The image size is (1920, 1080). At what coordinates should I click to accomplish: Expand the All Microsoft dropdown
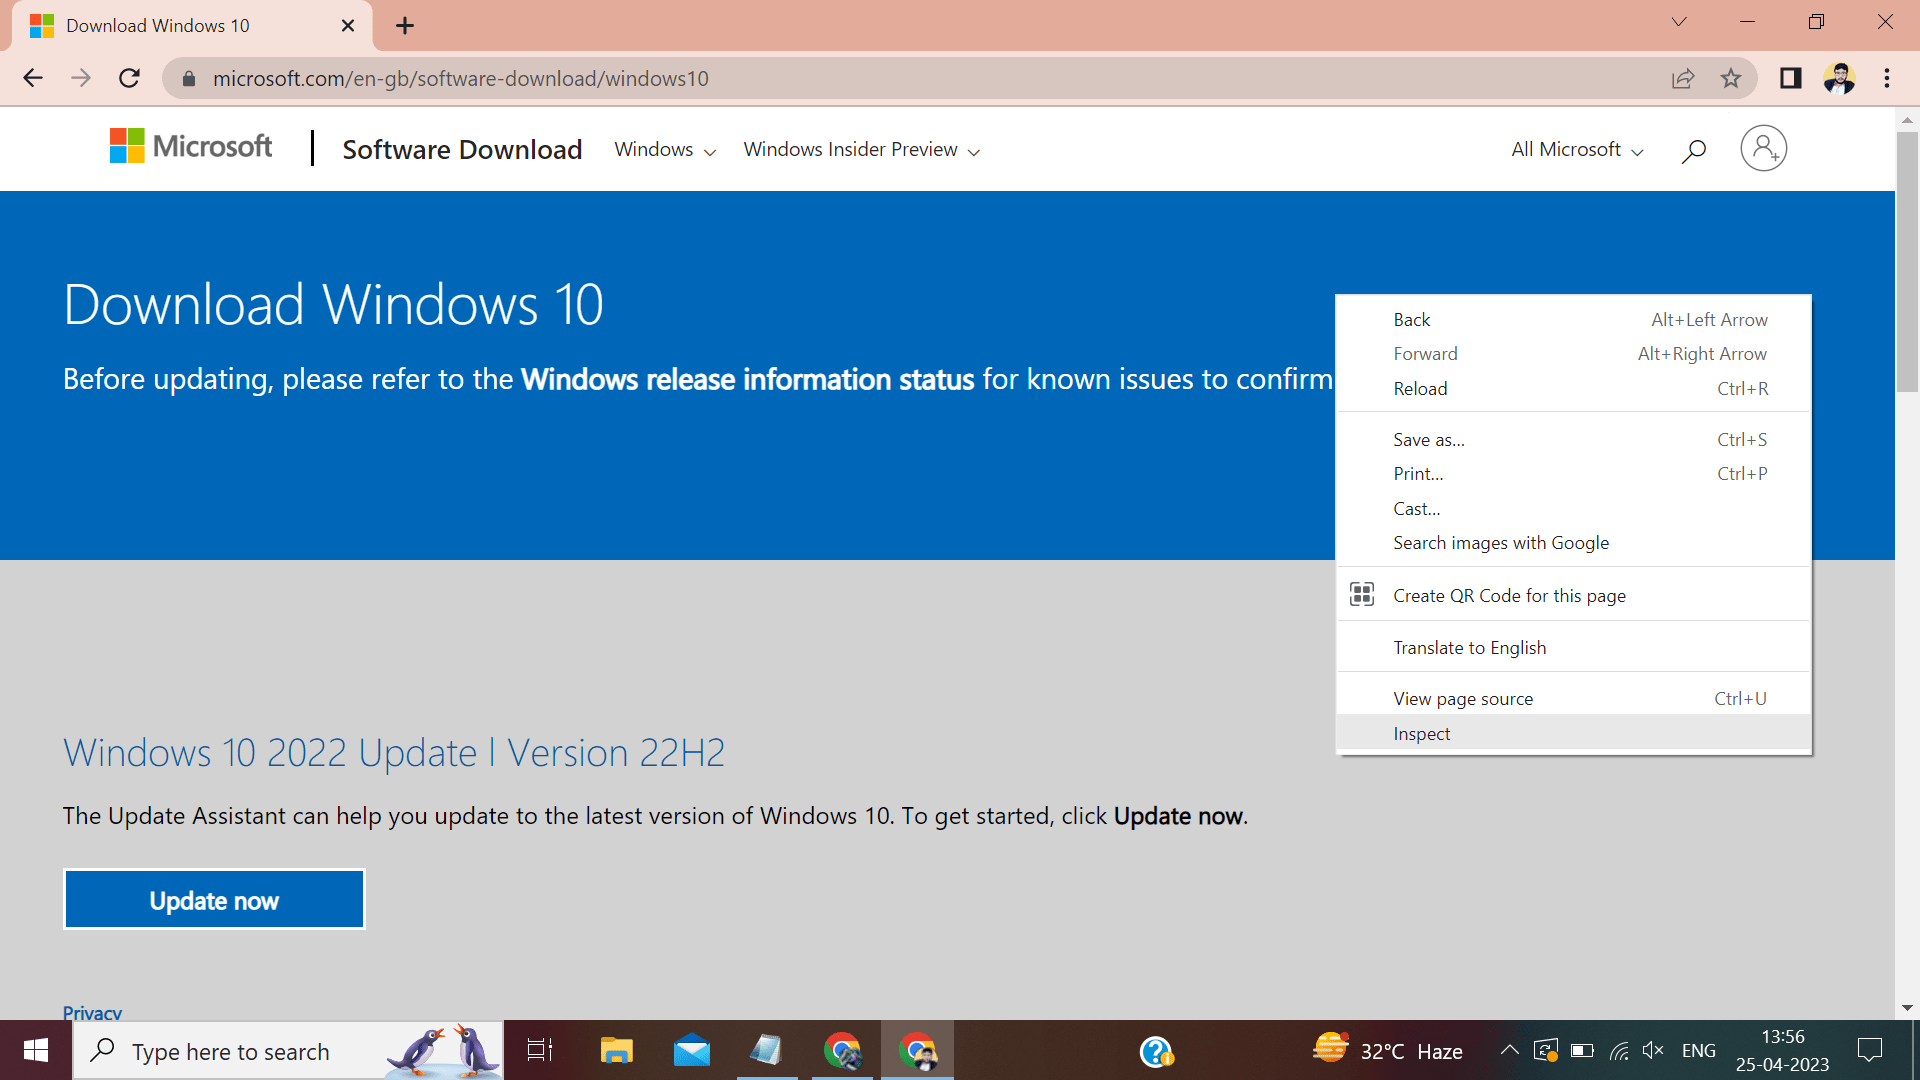tap(1577, 150)
